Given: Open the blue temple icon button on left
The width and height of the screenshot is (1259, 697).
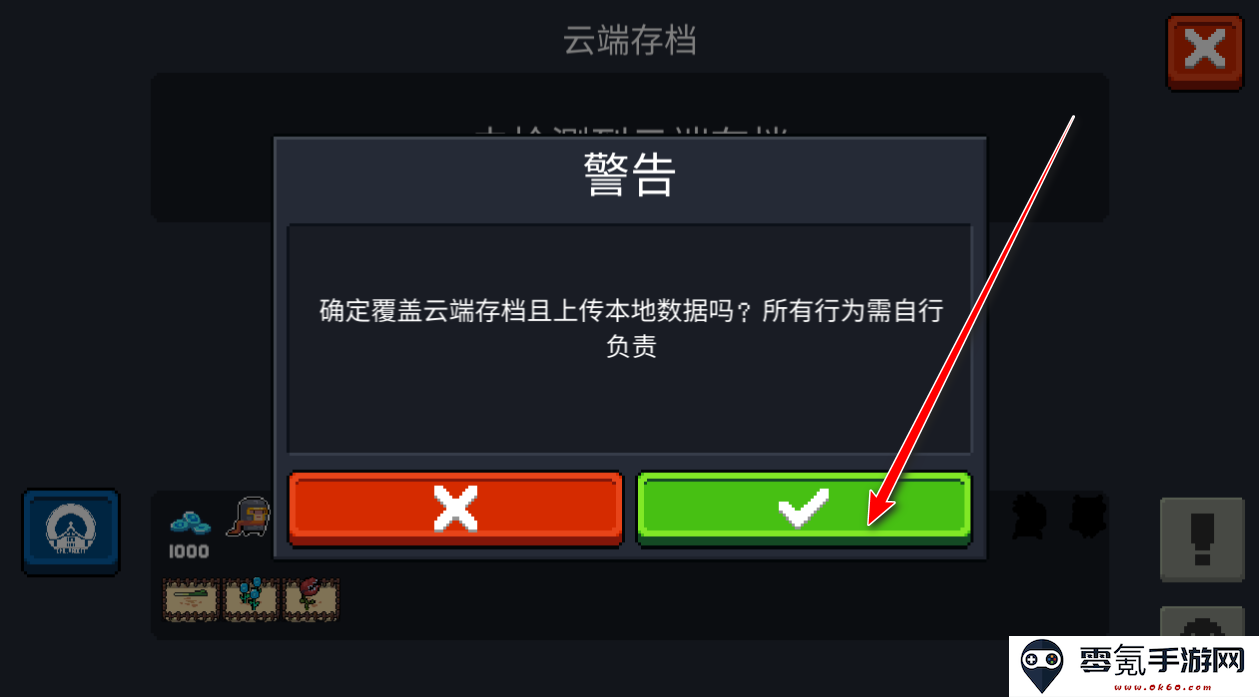Looking at the screenshot, I should coord(71,532).
